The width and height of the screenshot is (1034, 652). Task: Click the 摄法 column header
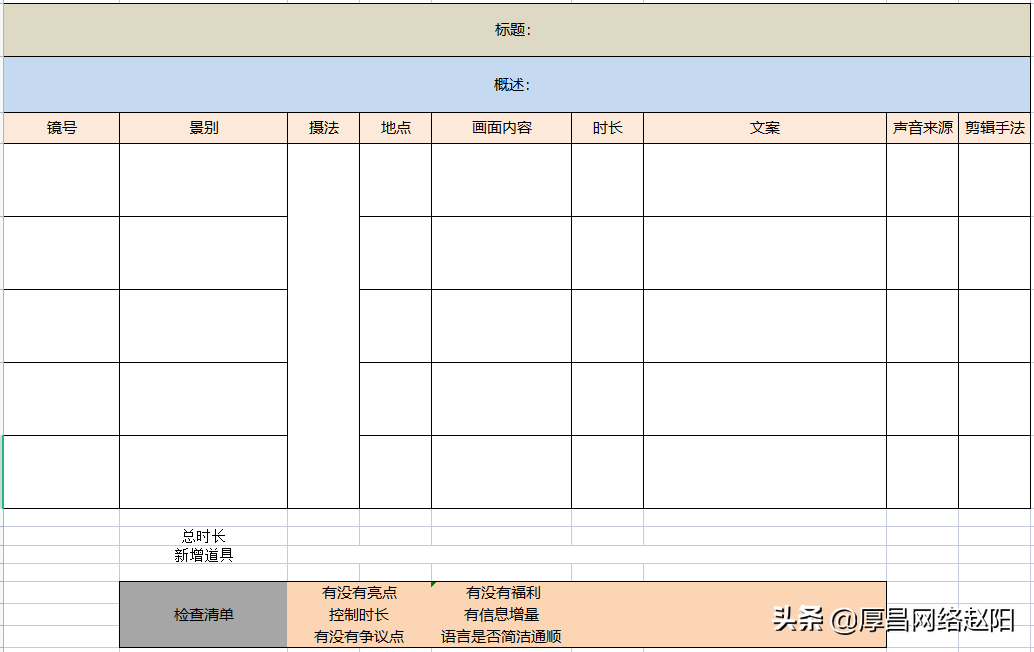coord(323,128)
